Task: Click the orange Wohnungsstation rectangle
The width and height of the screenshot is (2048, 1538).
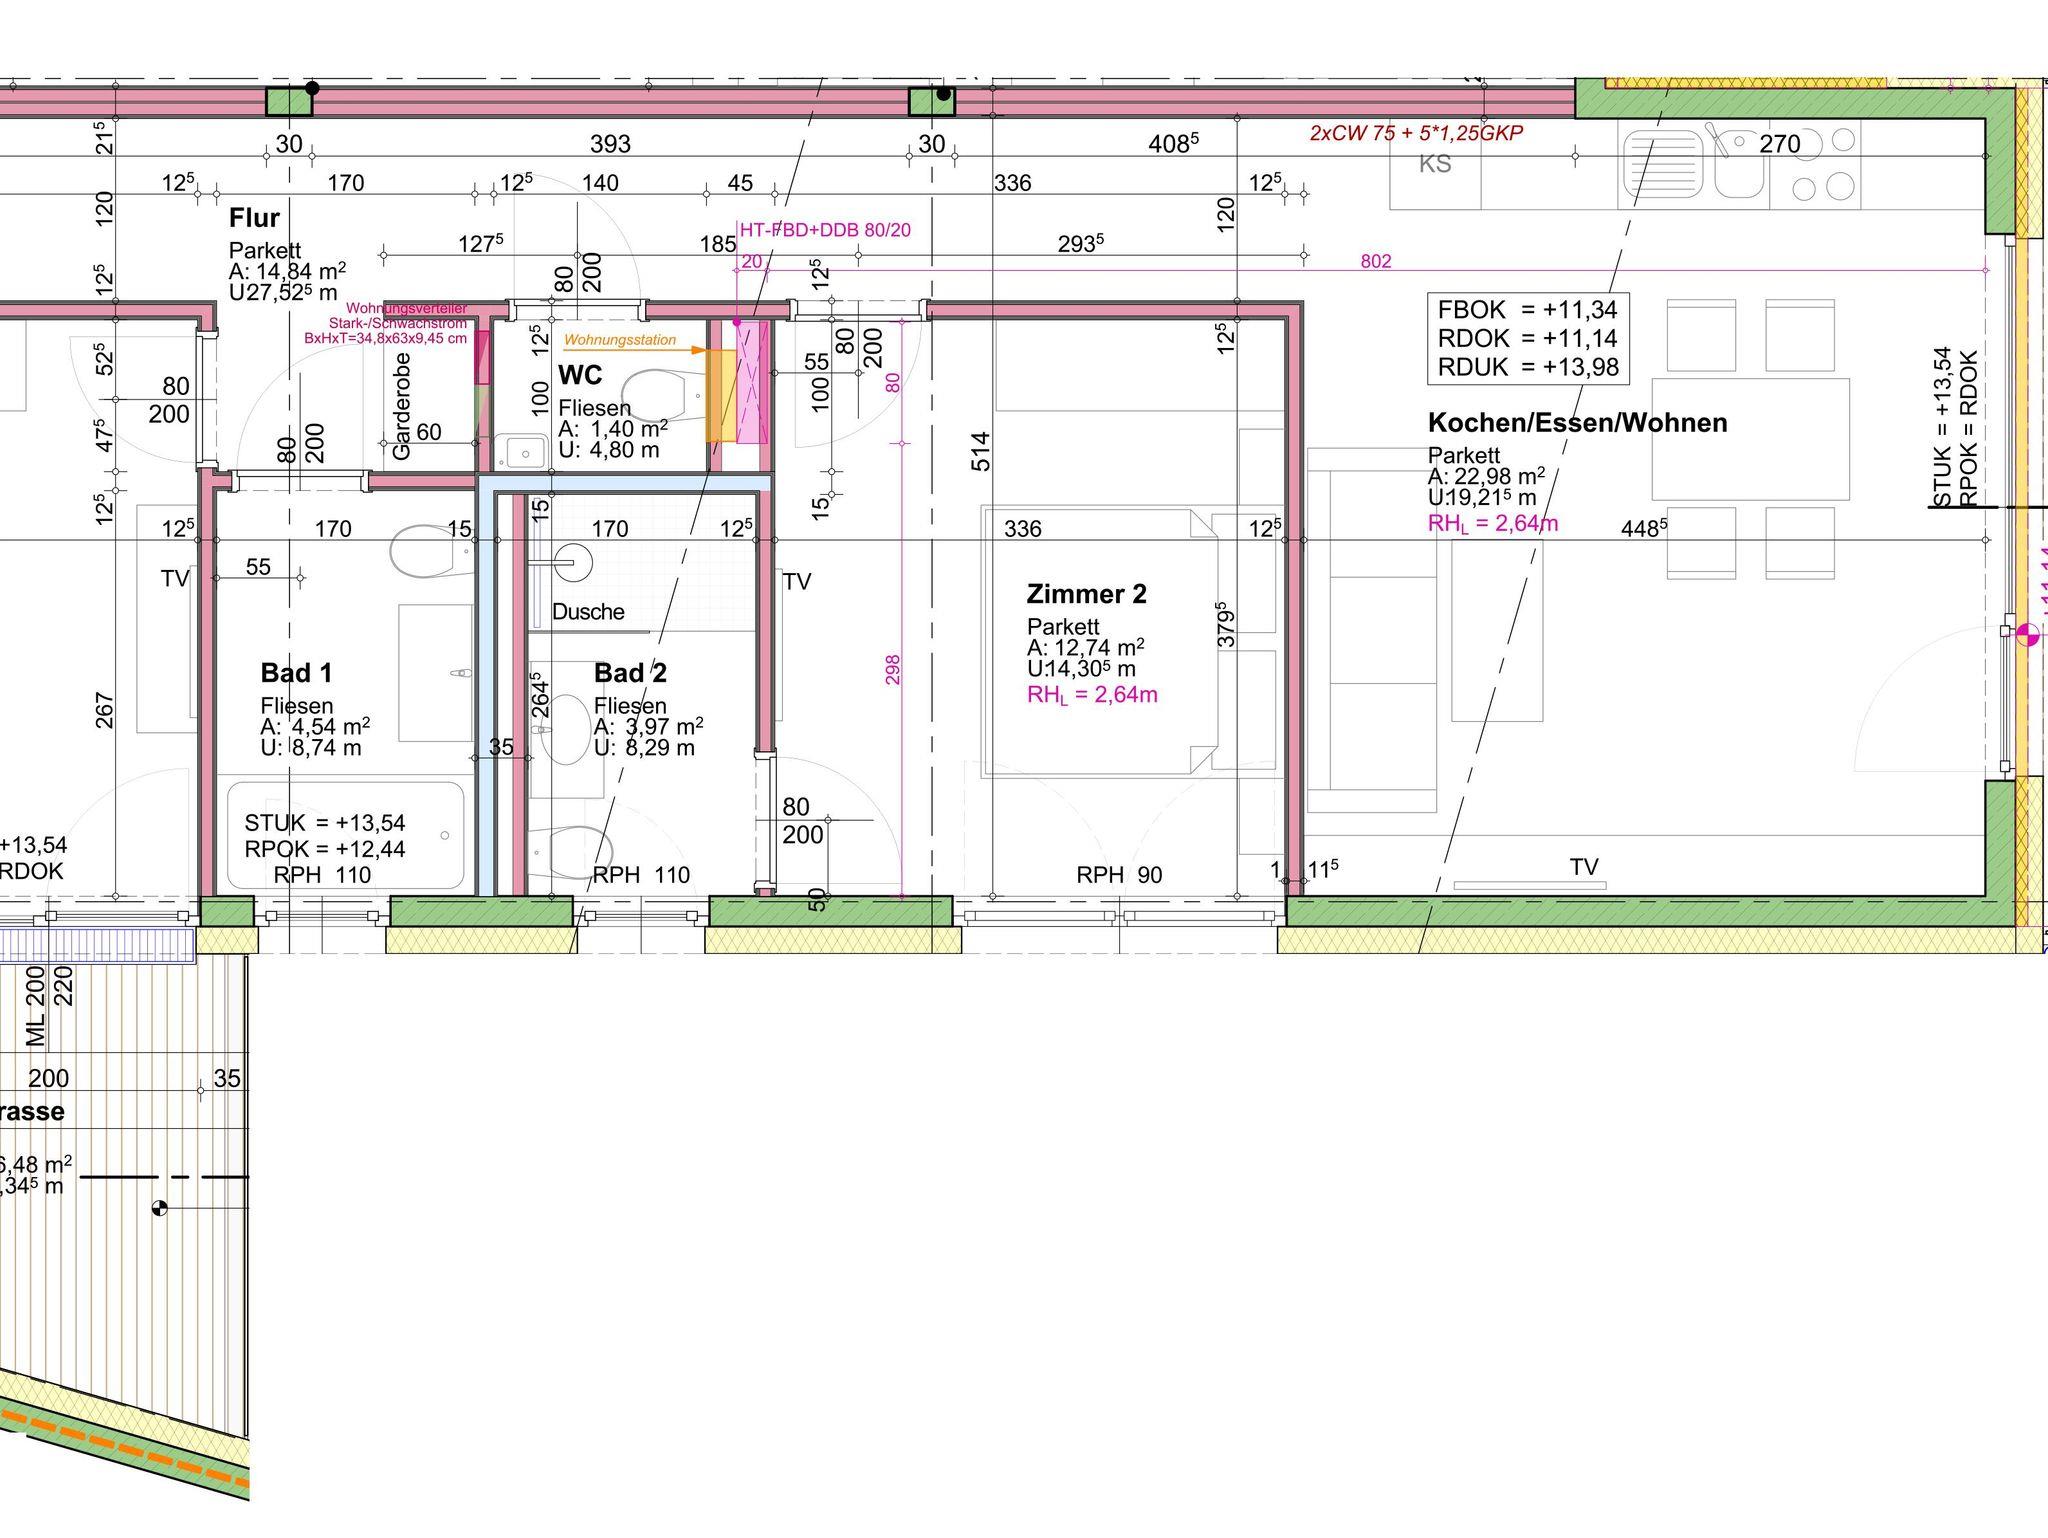Action: (x=720, y=396)
